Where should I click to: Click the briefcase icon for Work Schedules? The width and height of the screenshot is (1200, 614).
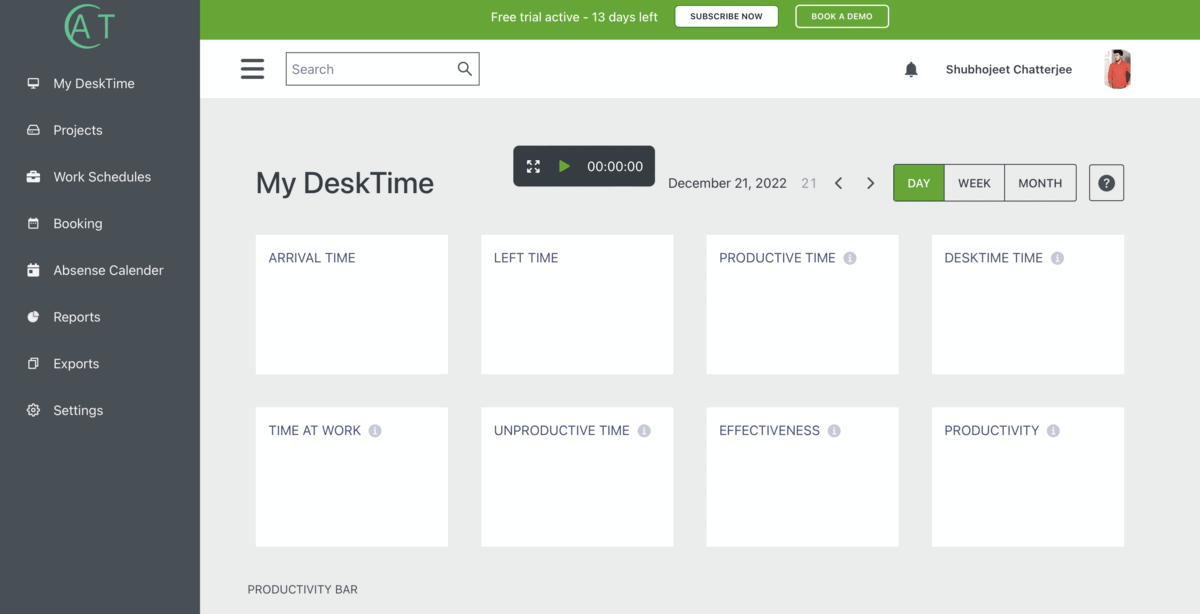coord(33,177)
